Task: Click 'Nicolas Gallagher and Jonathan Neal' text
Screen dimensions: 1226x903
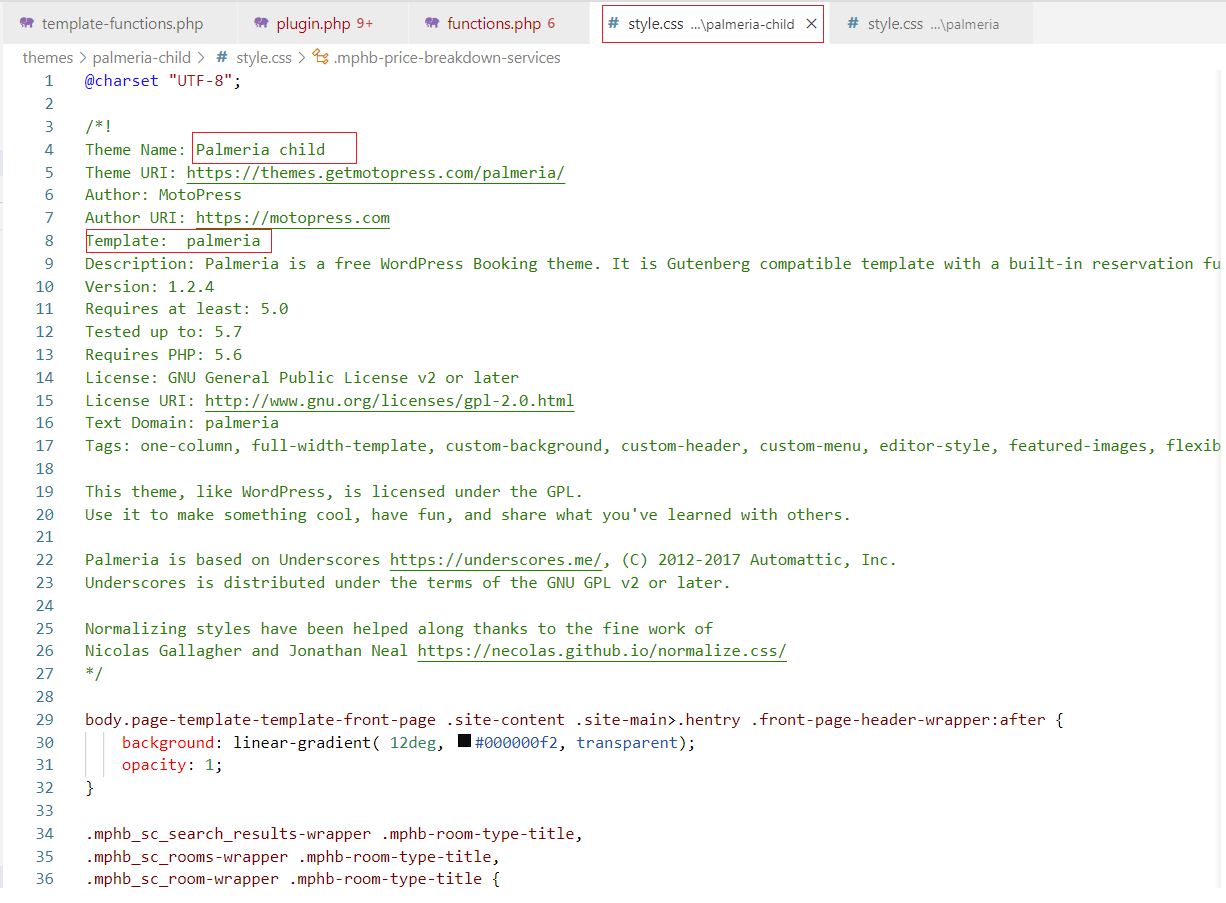Action: (247, 651)
